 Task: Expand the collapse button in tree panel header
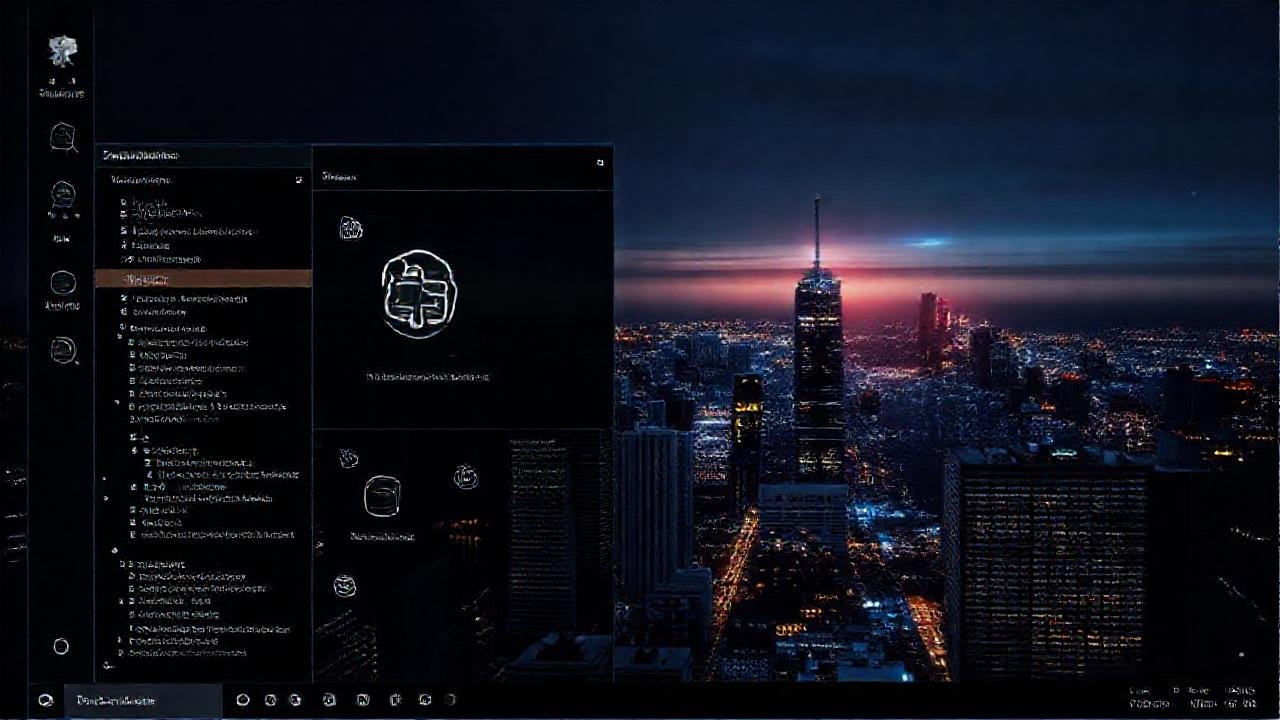click(298, 180)
